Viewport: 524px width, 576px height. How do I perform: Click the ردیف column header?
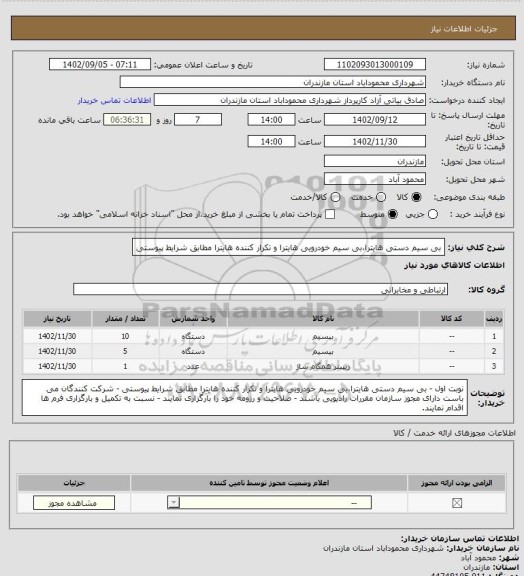494,319
